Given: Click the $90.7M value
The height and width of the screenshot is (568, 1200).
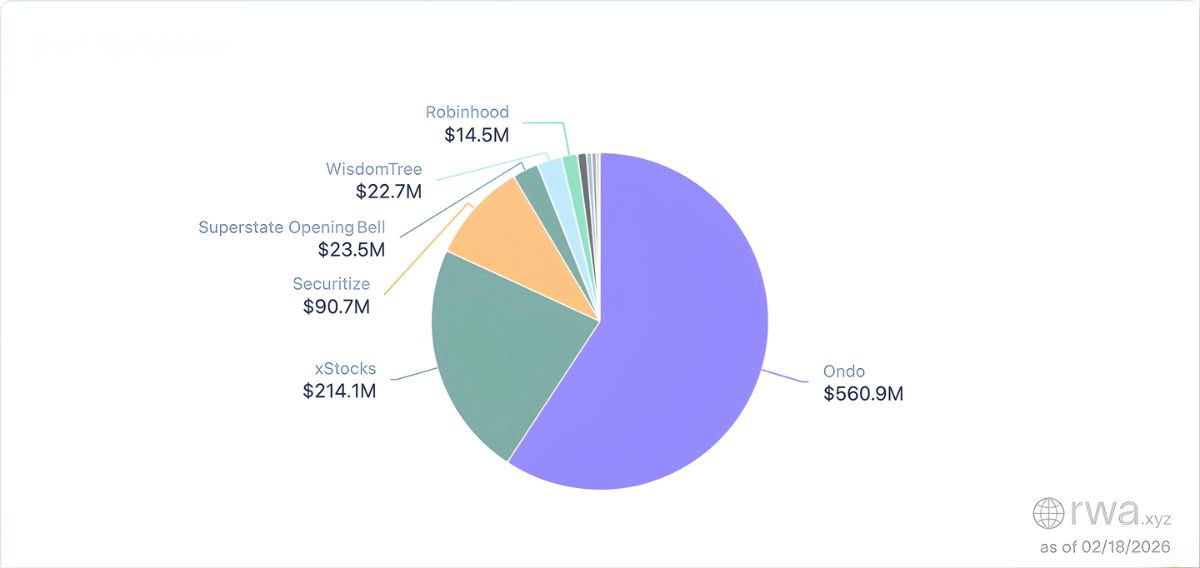Looking at the screenshot, I should [x=336, y=307].
